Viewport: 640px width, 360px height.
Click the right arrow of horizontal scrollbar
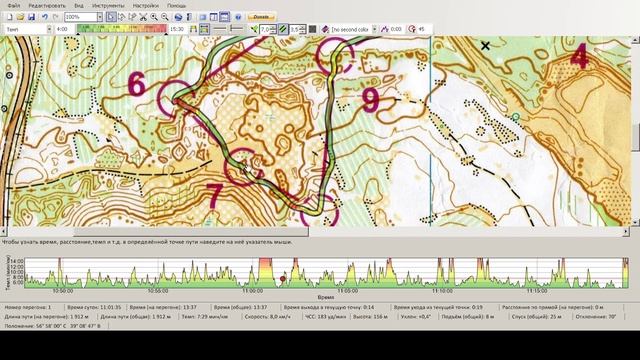pos(626,232)
